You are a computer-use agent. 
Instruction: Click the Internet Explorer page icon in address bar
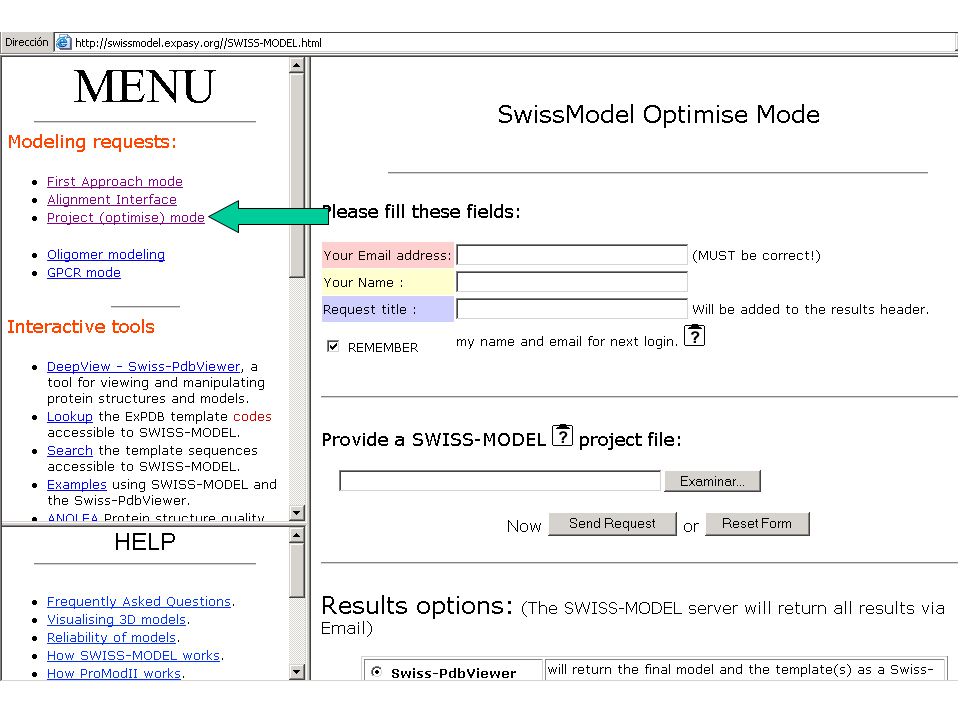[63, 42]
